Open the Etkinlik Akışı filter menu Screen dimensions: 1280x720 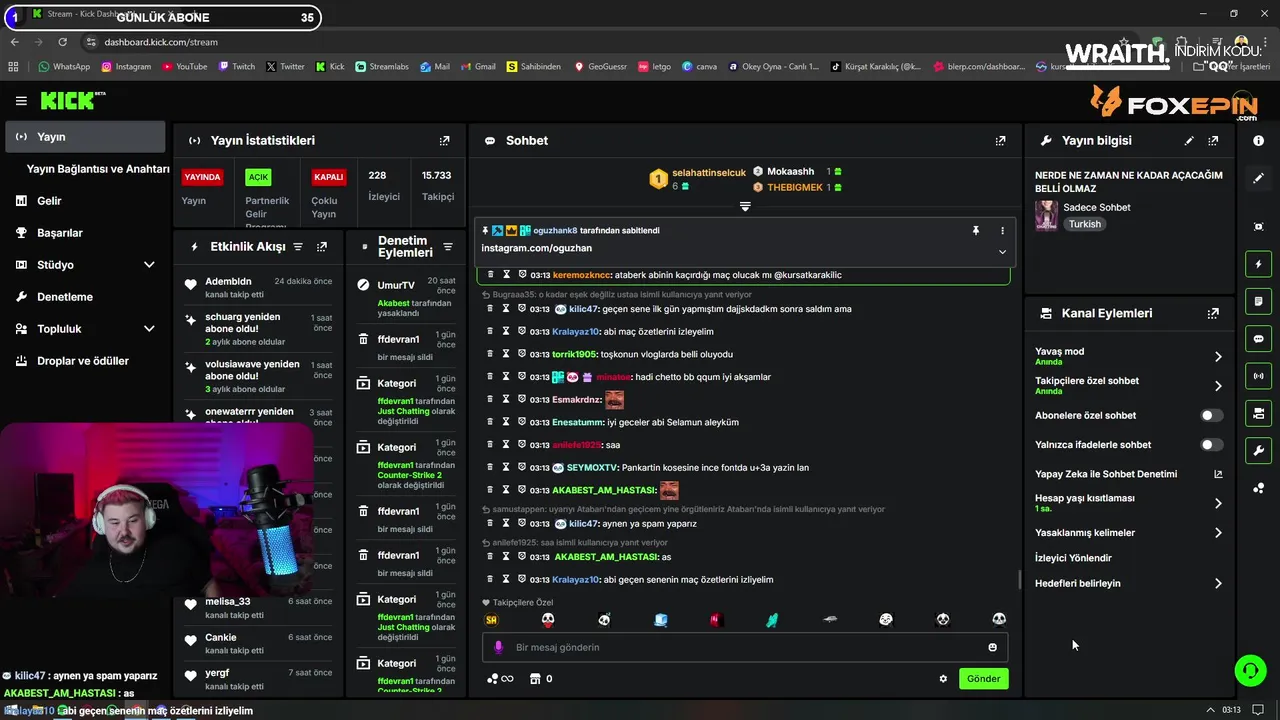point(298,246)
